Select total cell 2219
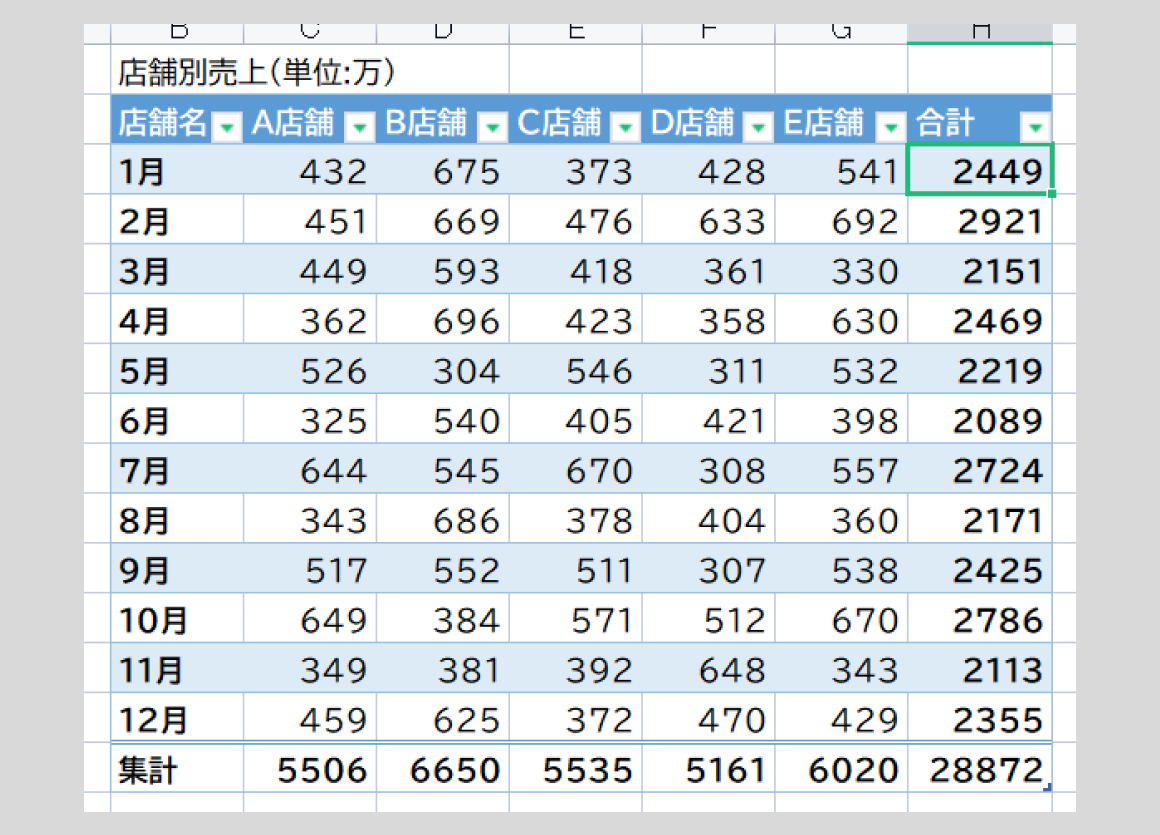Viewport: 1160px width, 835px height. point(980,369)
